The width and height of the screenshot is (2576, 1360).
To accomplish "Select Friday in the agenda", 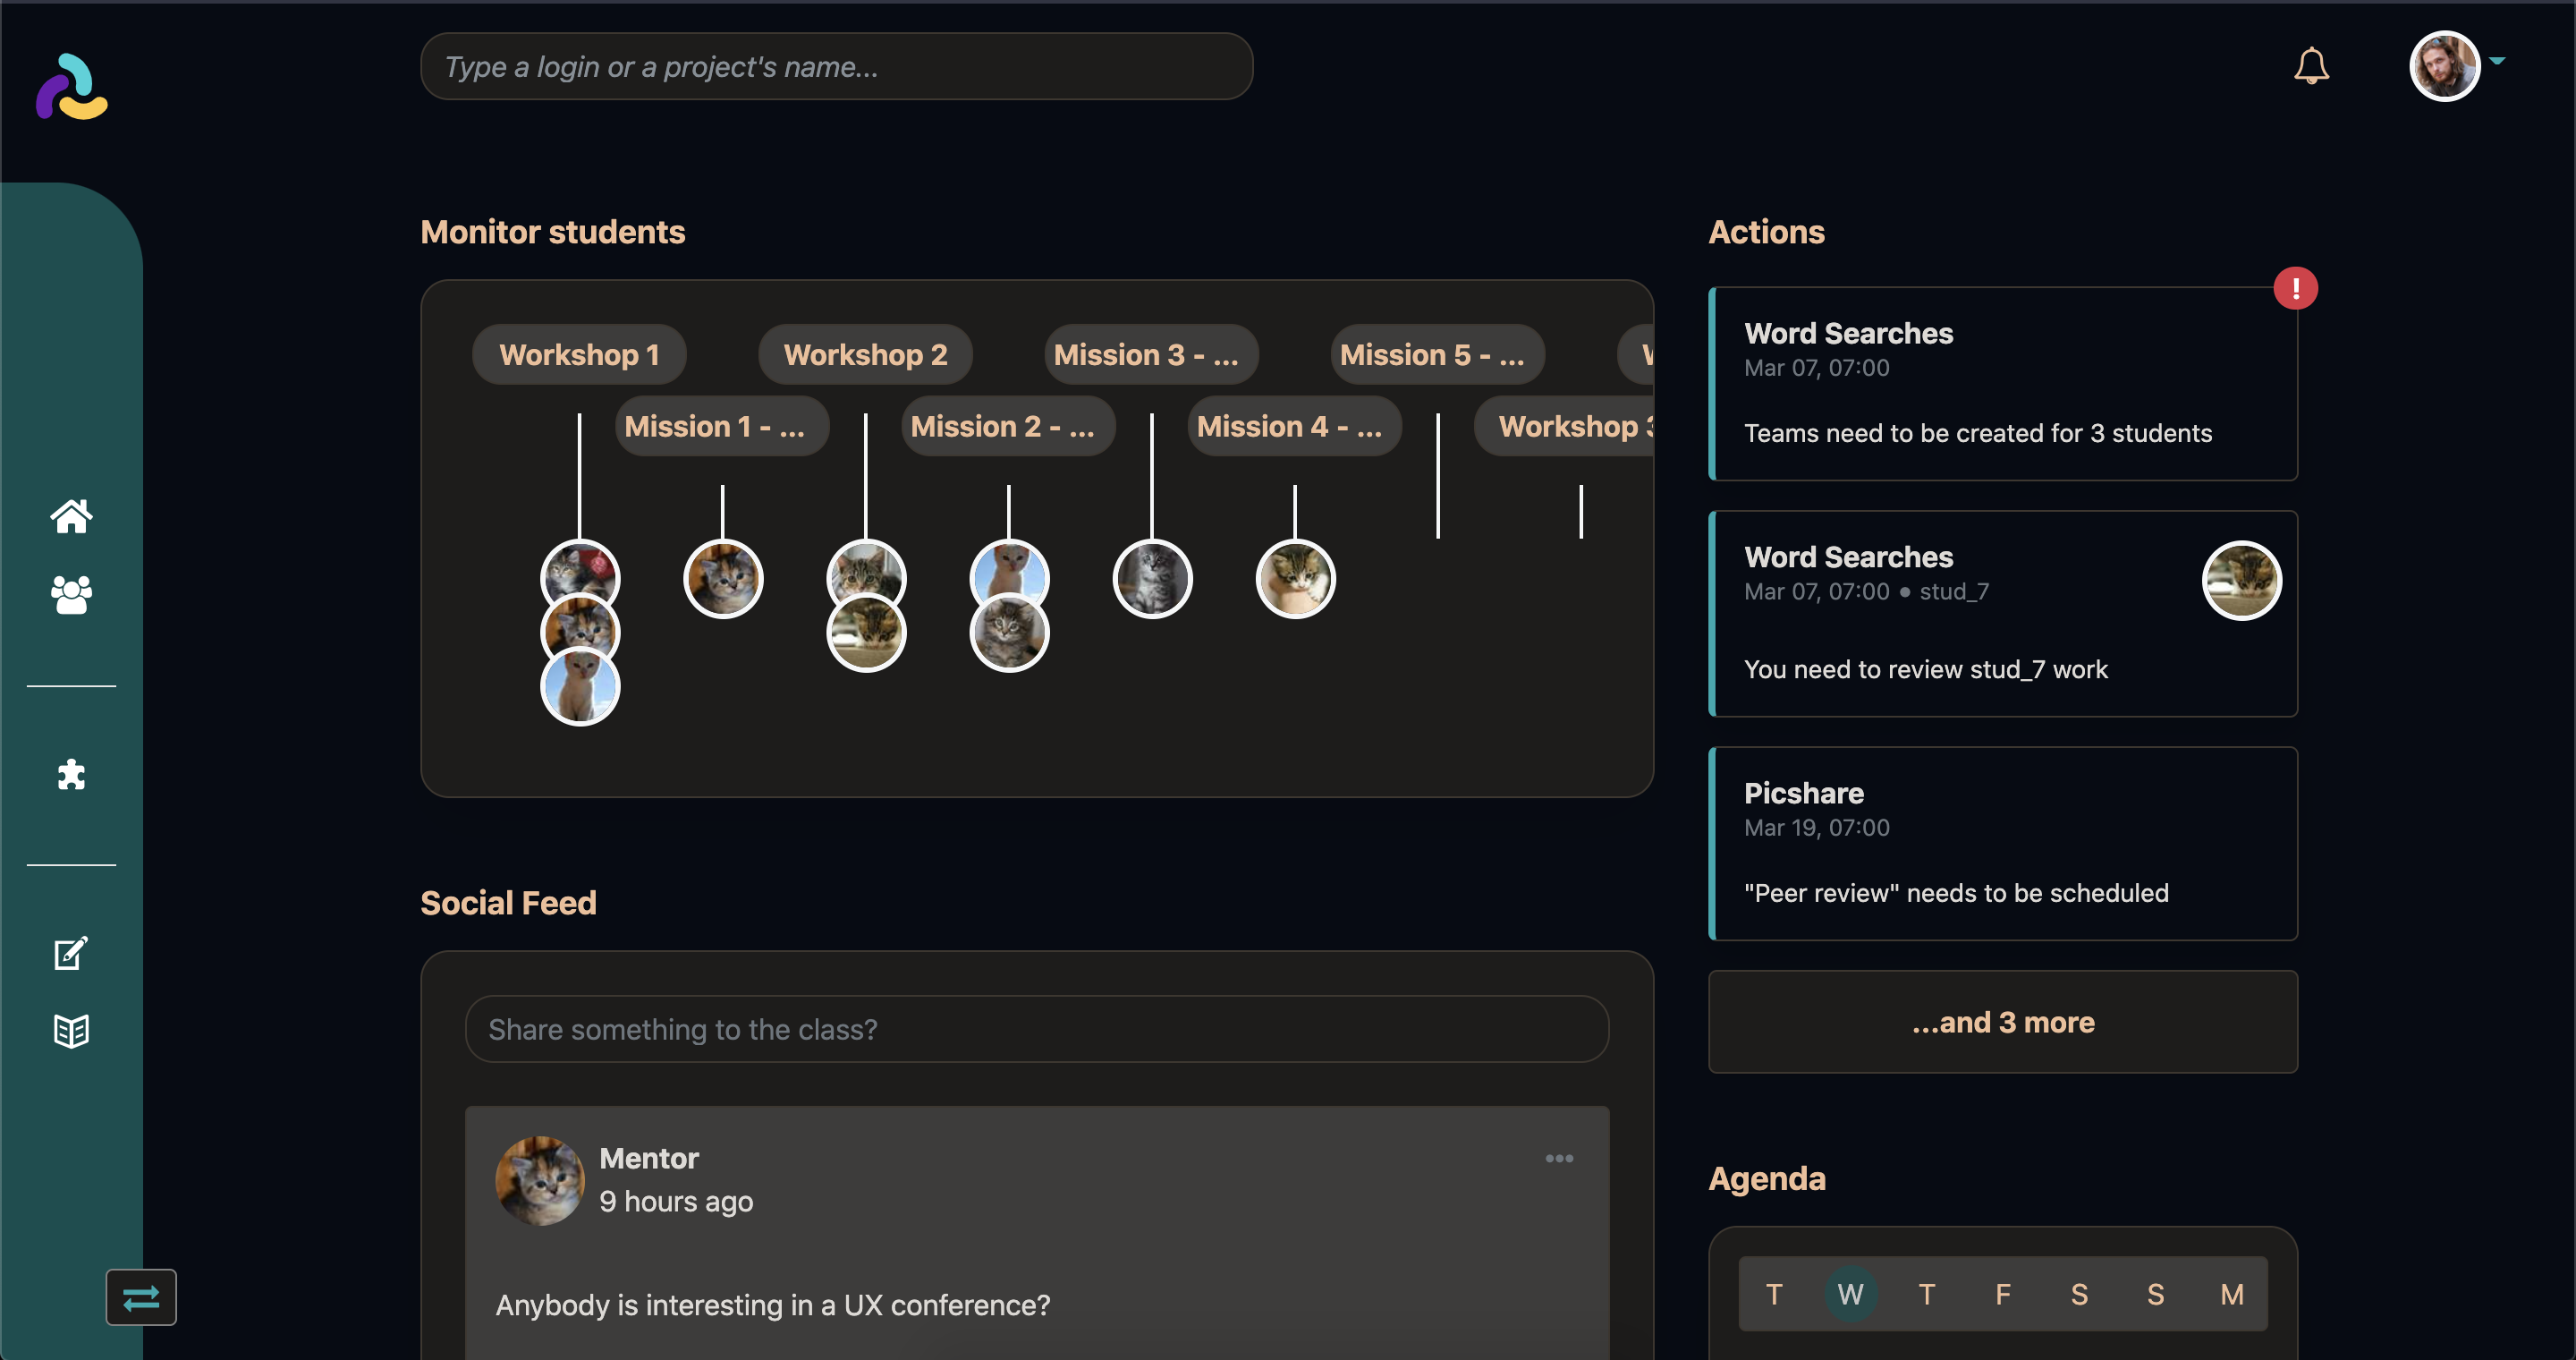I will tap(2003, 1294).
